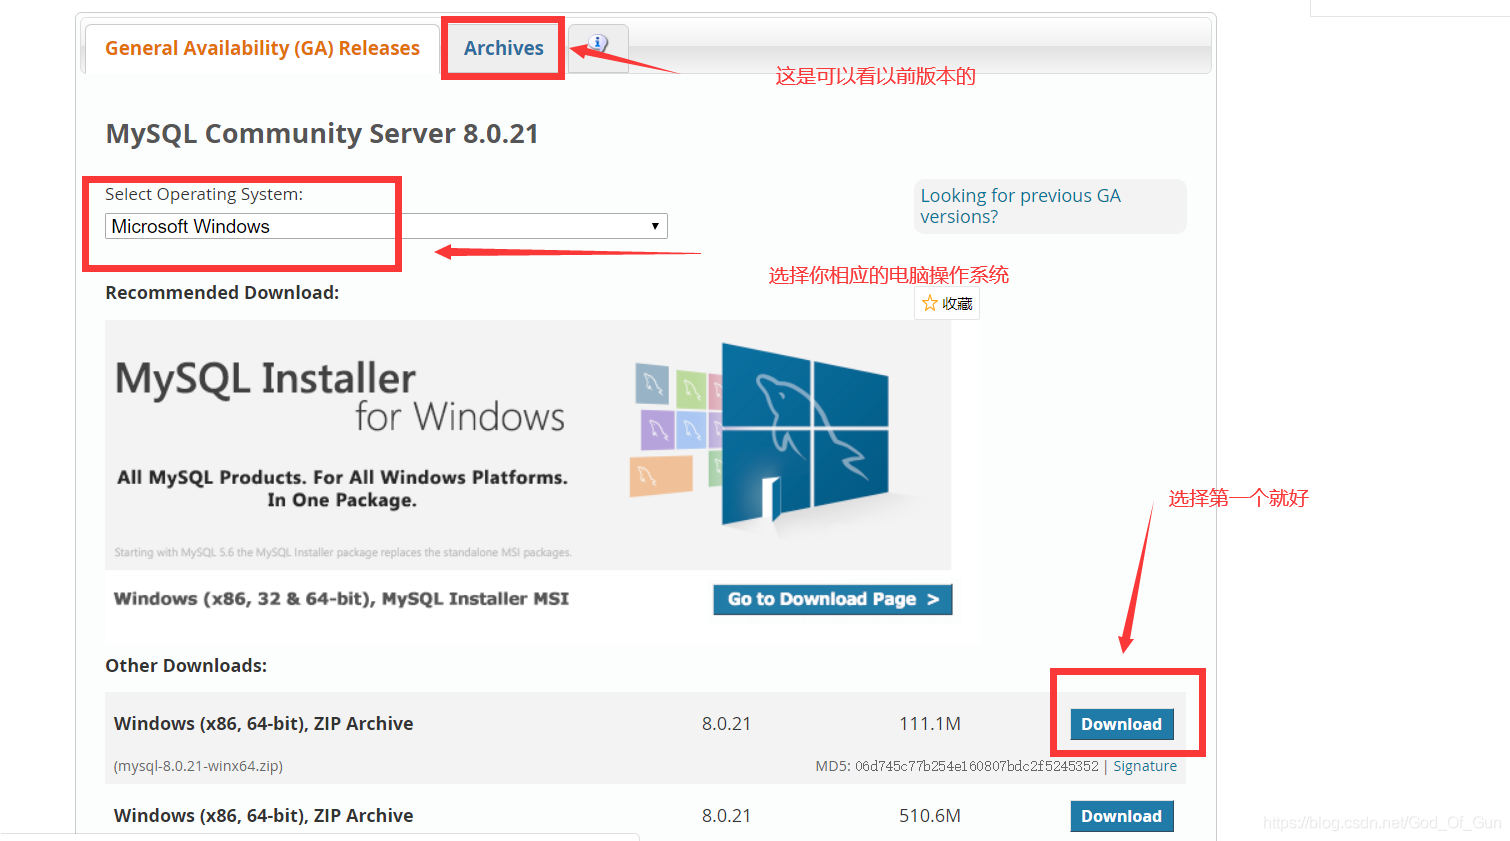Click the Windows logo graphic in banner
Image resolution: width=1510 pixels, height=841 pixels.
tap(804, 433)
